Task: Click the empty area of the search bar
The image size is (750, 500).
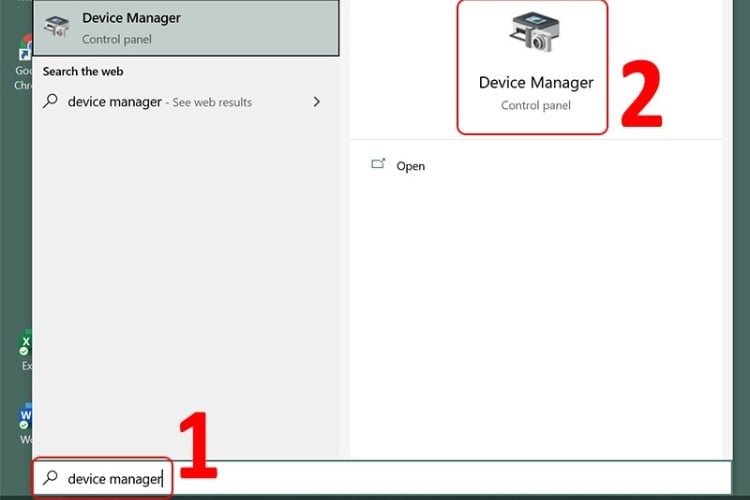Action: [x=450, y=478]
